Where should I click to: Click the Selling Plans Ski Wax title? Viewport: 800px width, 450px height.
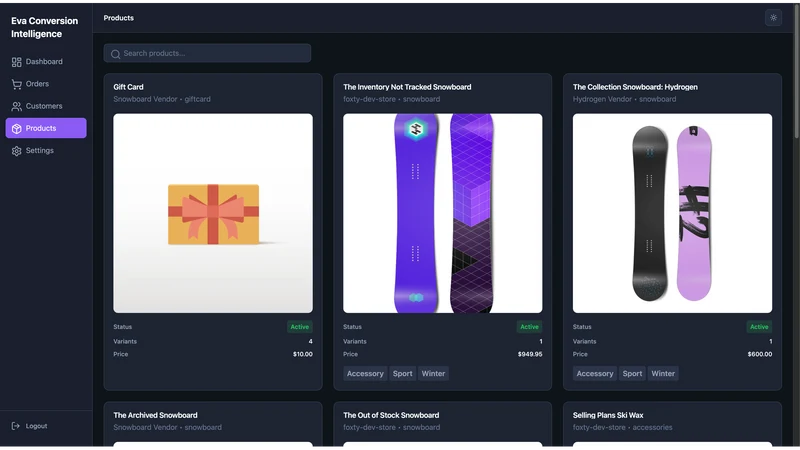608,415
